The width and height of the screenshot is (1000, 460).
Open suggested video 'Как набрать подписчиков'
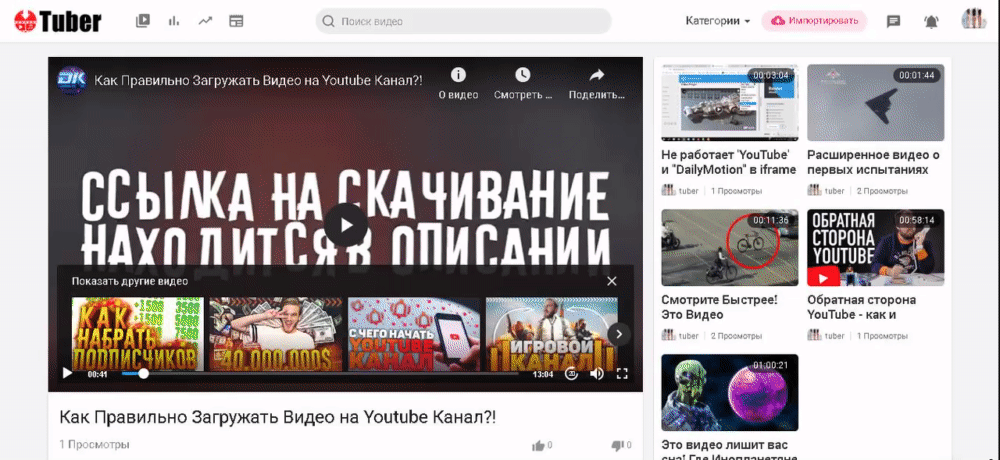tap(138, 334)
